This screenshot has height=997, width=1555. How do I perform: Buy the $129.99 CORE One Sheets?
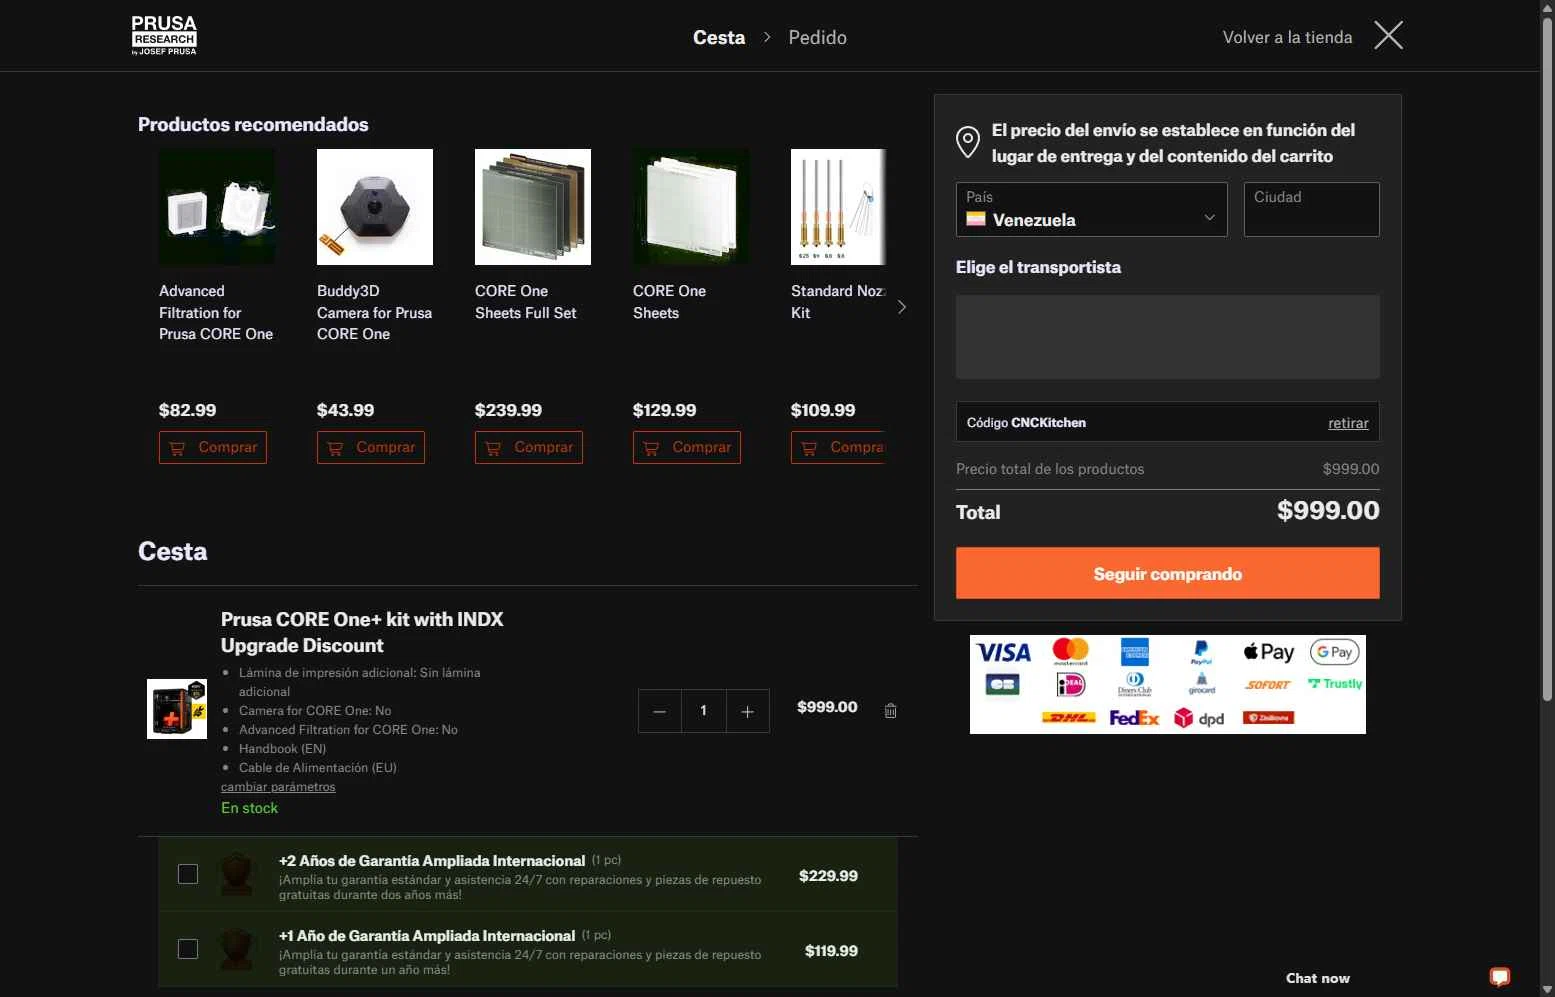tap(687, 447)
